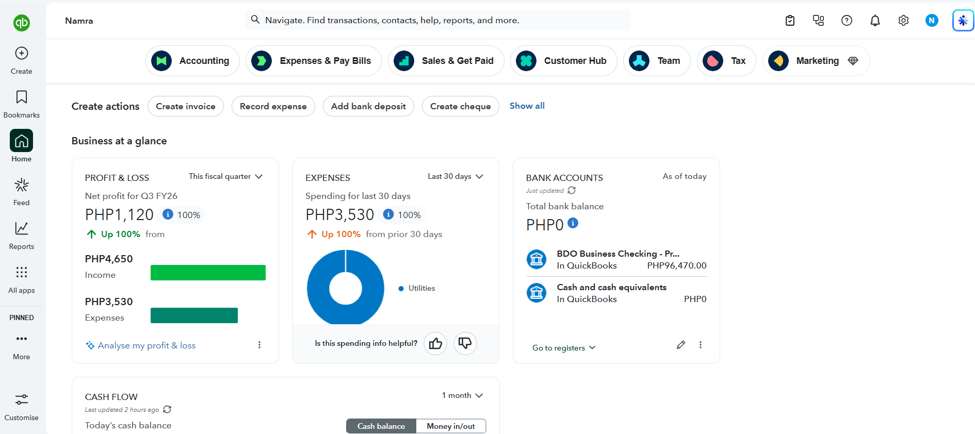Open Expenses & Pay Bills menu
Image resolution: width=975 pixels, height=434 pixels.
(x=313, y=61)
